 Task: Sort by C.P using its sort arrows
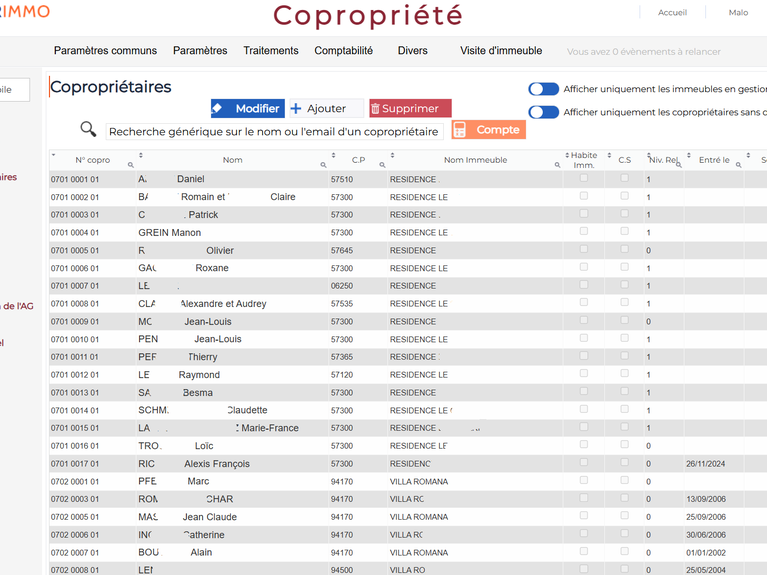click(334, 155)
